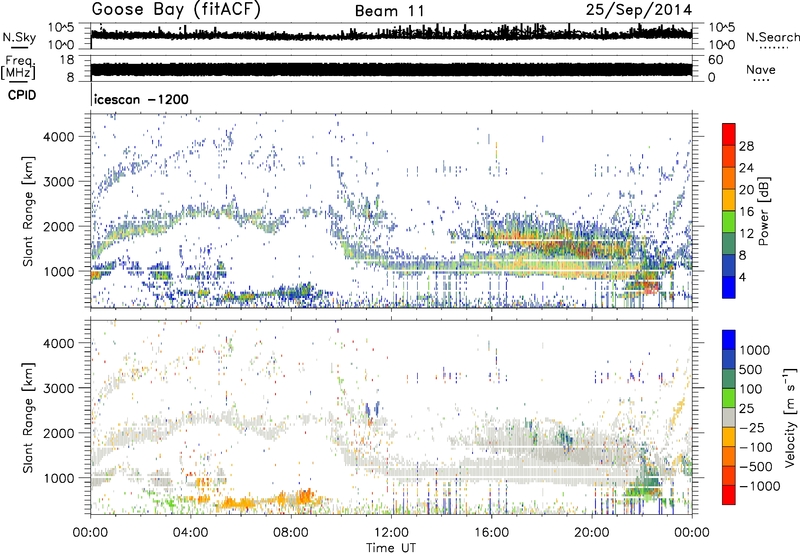Click the '60' Nave axis tick
The width and height of the screenshot is (800, 554).
click(715, 60)
